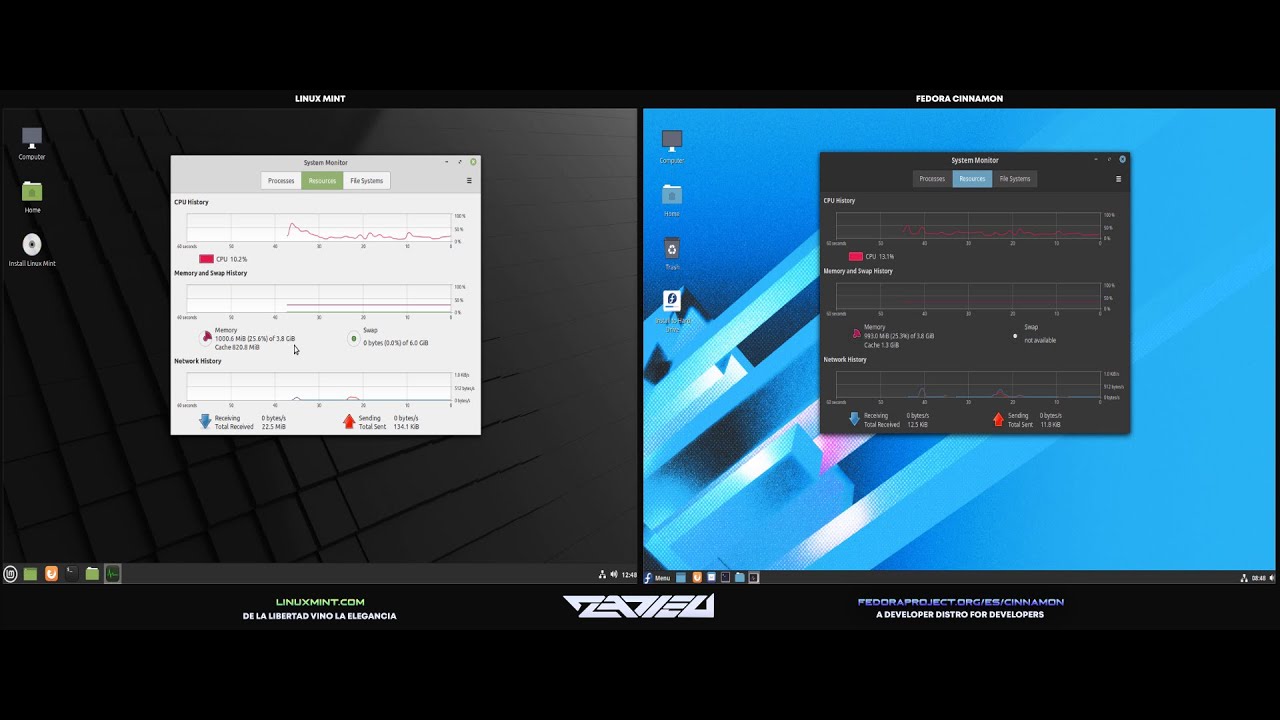Click Total Received '12.5 KiB' value
This screenshot has height=720, width=1280.
[x=918, y=424]
